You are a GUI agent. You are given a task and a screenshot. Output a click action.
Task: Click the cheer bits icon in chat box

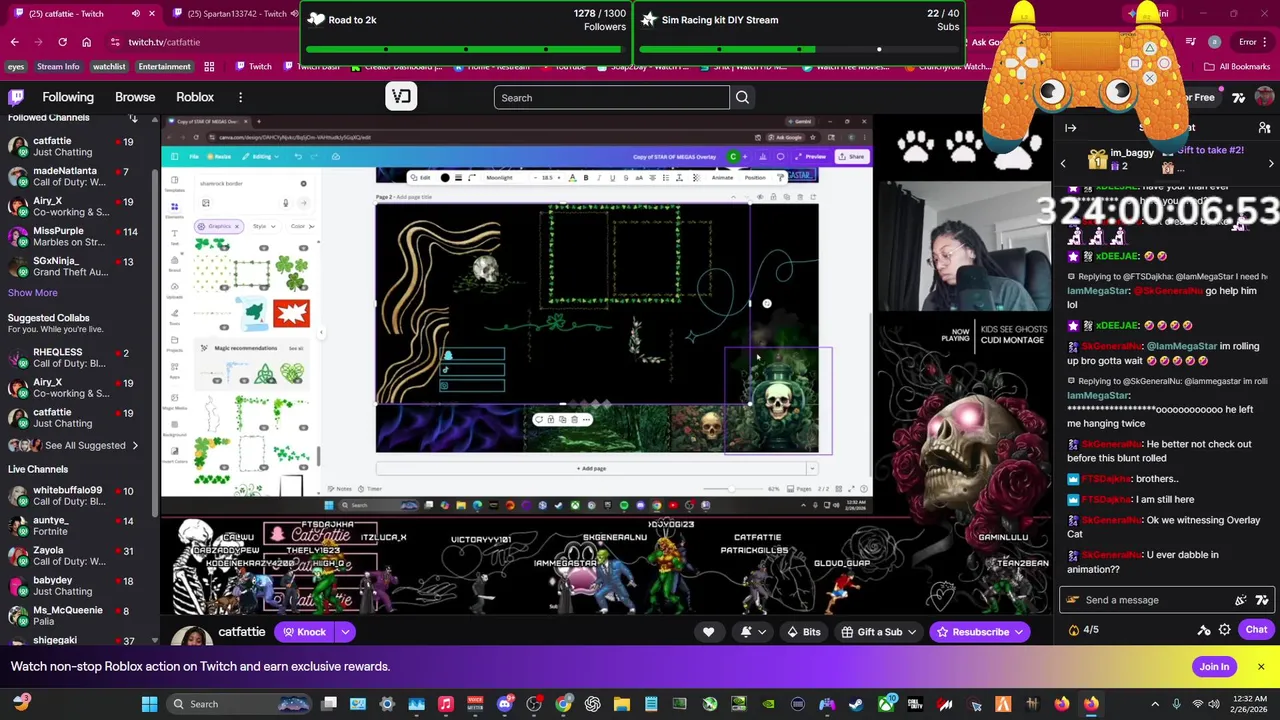click(1241, 600)
